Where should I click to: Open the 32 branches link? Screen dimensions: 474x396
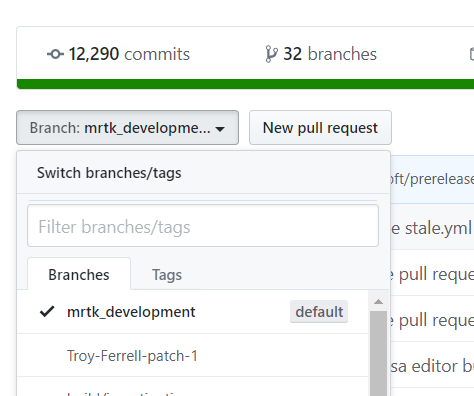coord(321,54)
